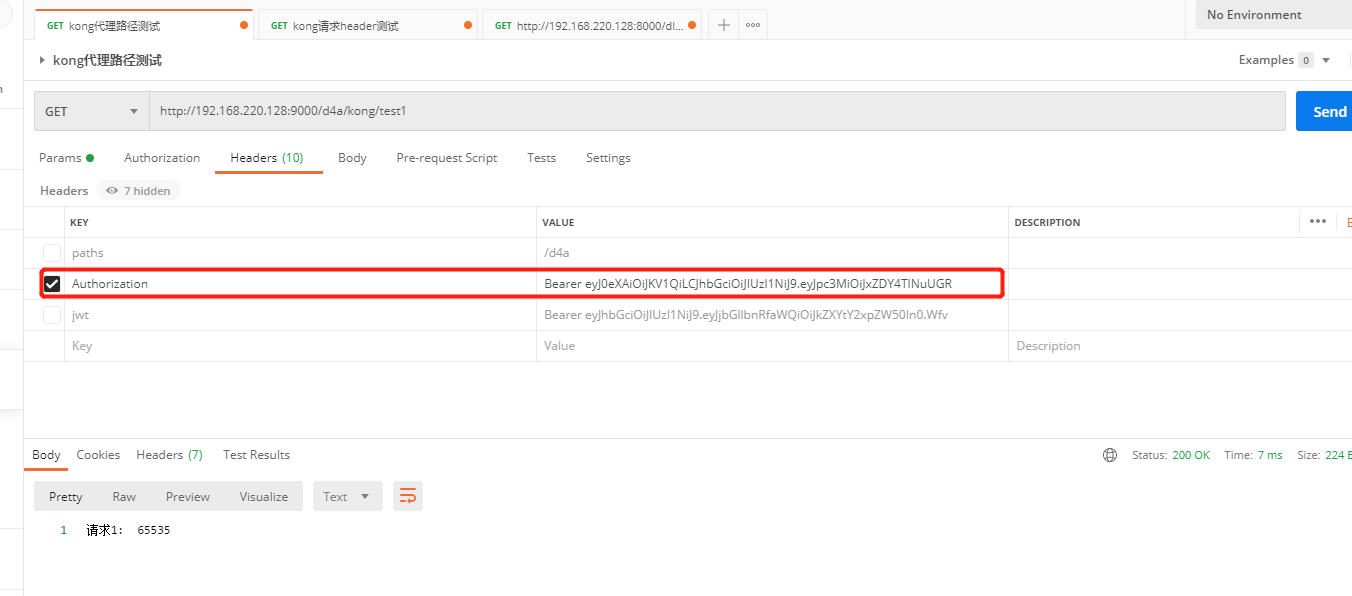This screenshot has height=596, width=1352.
Task: Switch to the kong代理路径测试 request tab
Action: (x=144, y=26)
